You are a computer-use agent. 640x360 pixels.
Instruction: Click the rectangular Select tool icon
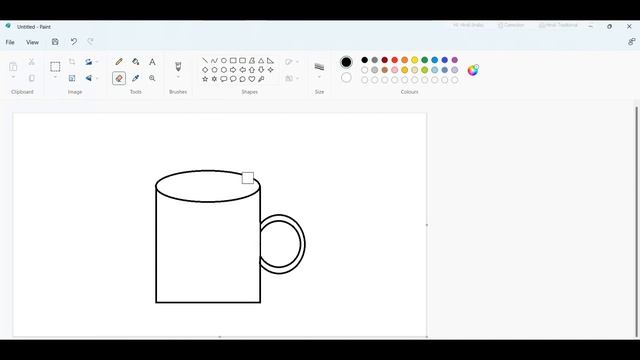coord(55,67)
